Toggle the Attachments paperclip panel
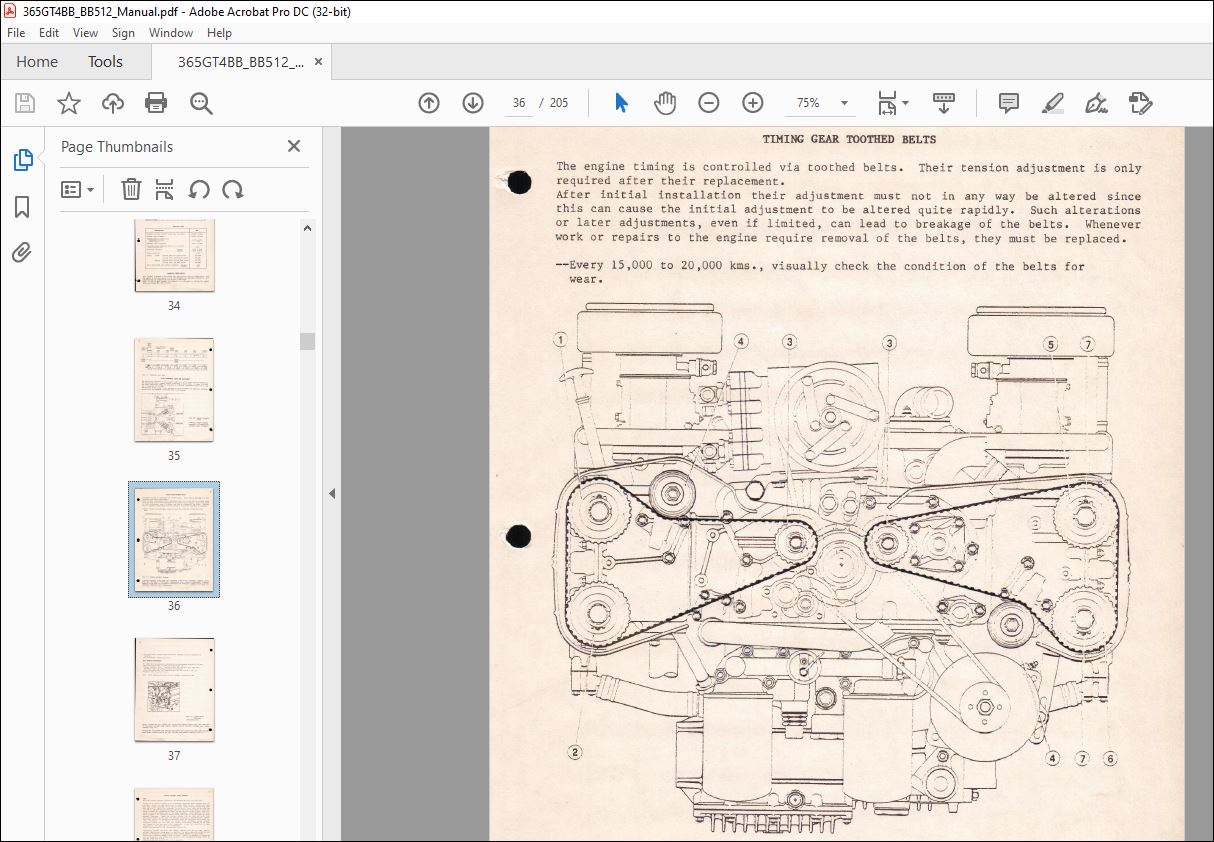This screenshot has width=1214, height=842. [x=22, y=253]
